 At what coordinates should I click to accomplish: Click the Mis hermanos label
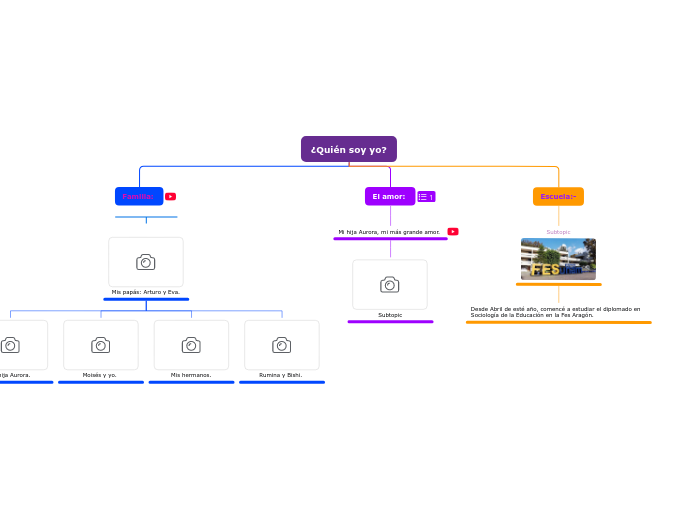click(191, 375)
